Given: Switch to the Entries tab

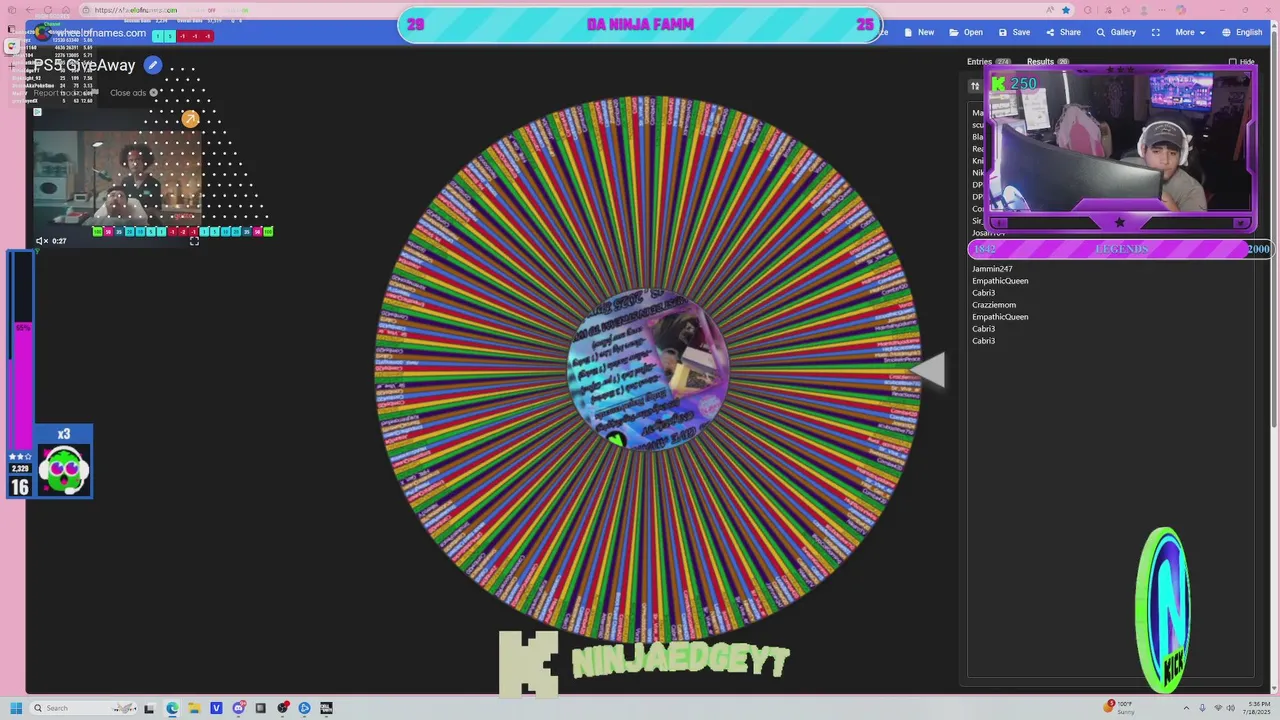Looking at the screenshot, I should click(988, 62).
